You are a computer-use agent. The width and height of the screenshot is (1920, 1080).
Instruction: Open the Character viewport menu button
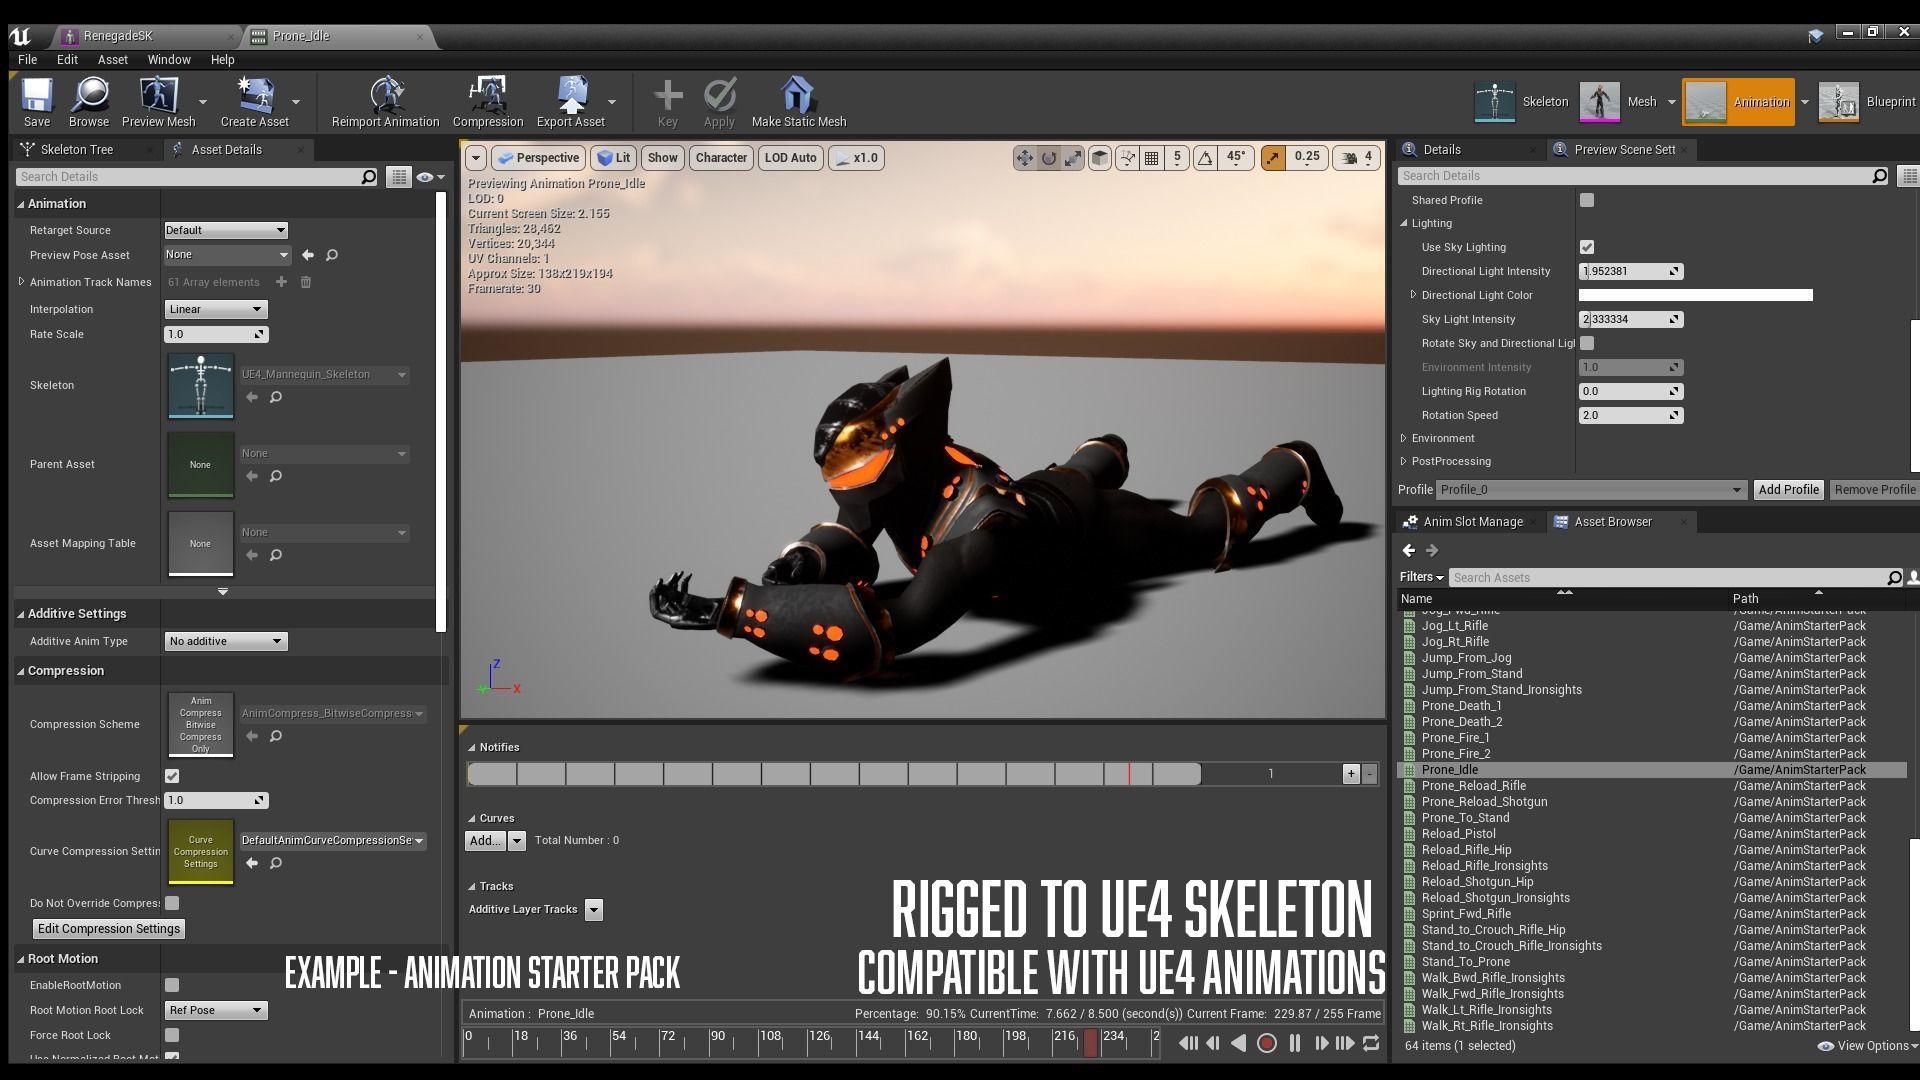coord(721,158)
